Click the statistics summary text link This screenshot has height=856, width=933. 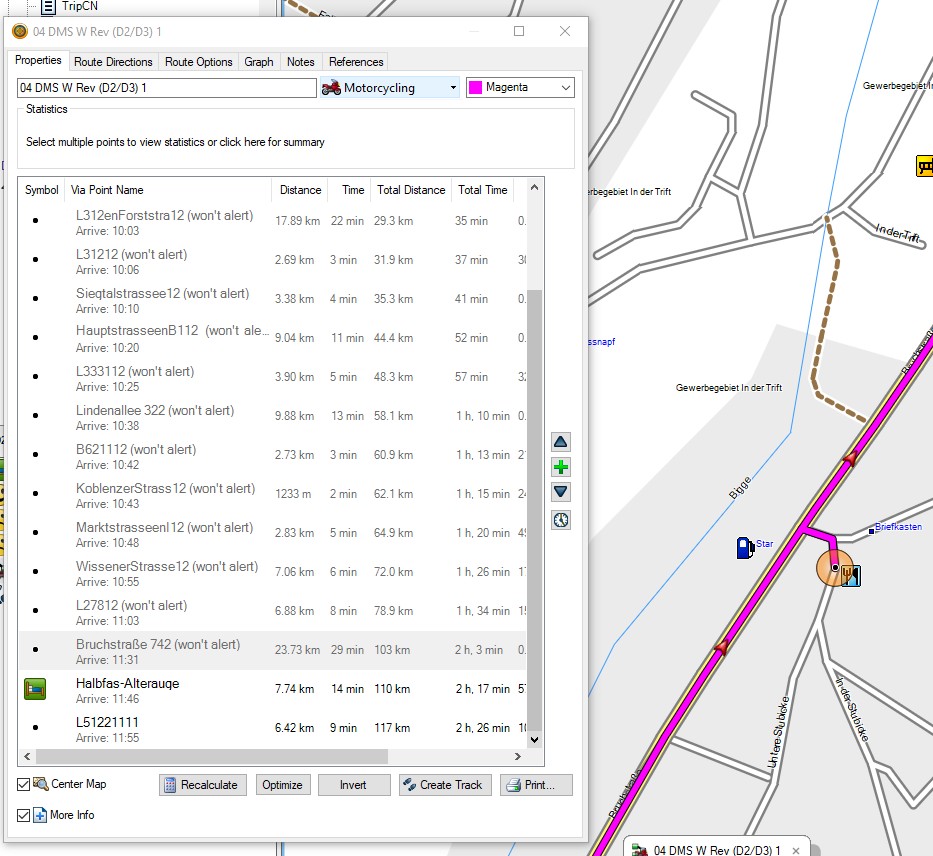click(175, 142)
